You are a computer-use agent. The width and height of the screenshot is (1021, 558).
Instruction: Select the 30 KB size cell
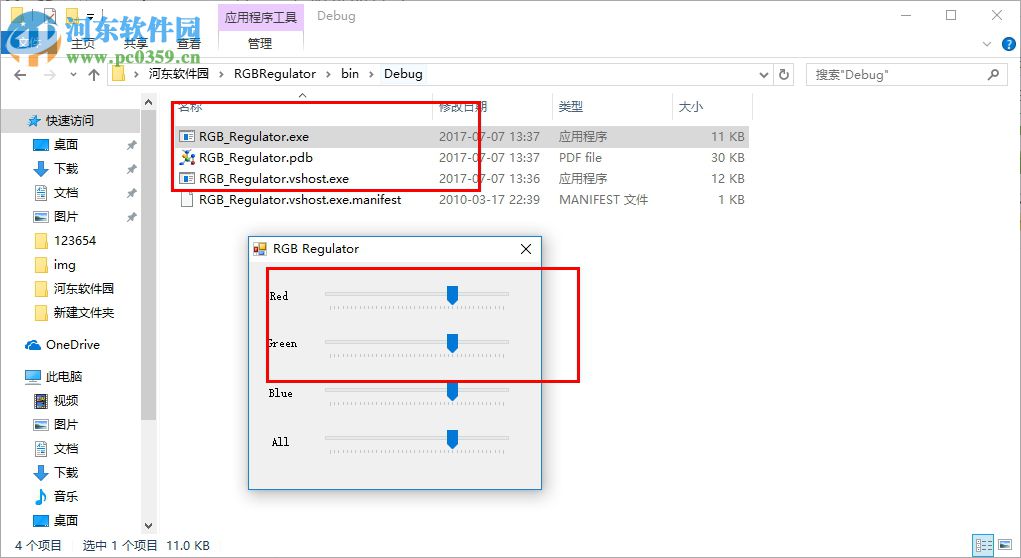click(727, 158)
